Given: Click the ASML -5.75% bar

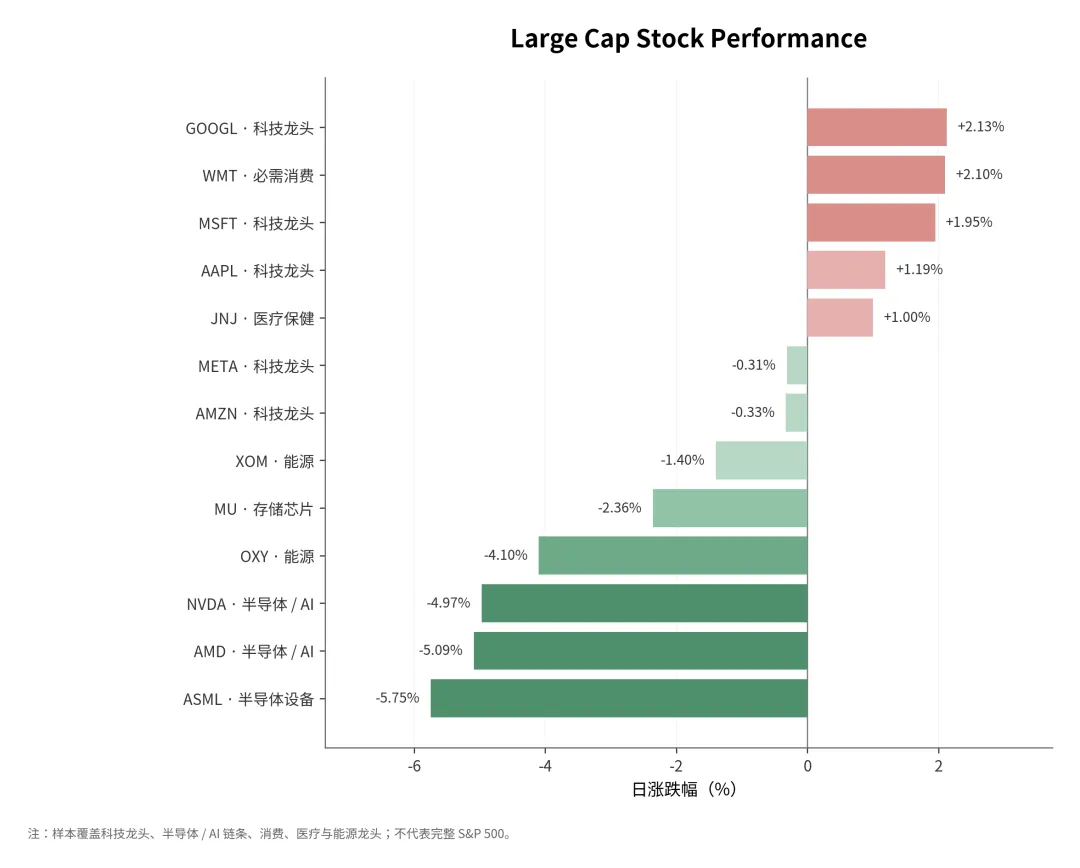Looking at the screenshot, I should pos(619,699).
